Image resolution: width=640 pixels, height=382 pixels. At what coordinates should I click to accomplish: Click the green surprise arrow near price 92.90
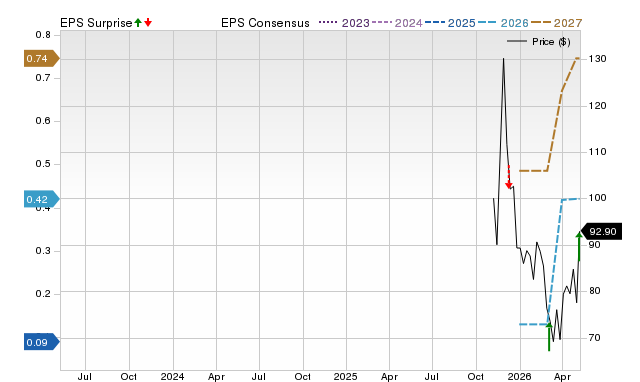(579, 246)
